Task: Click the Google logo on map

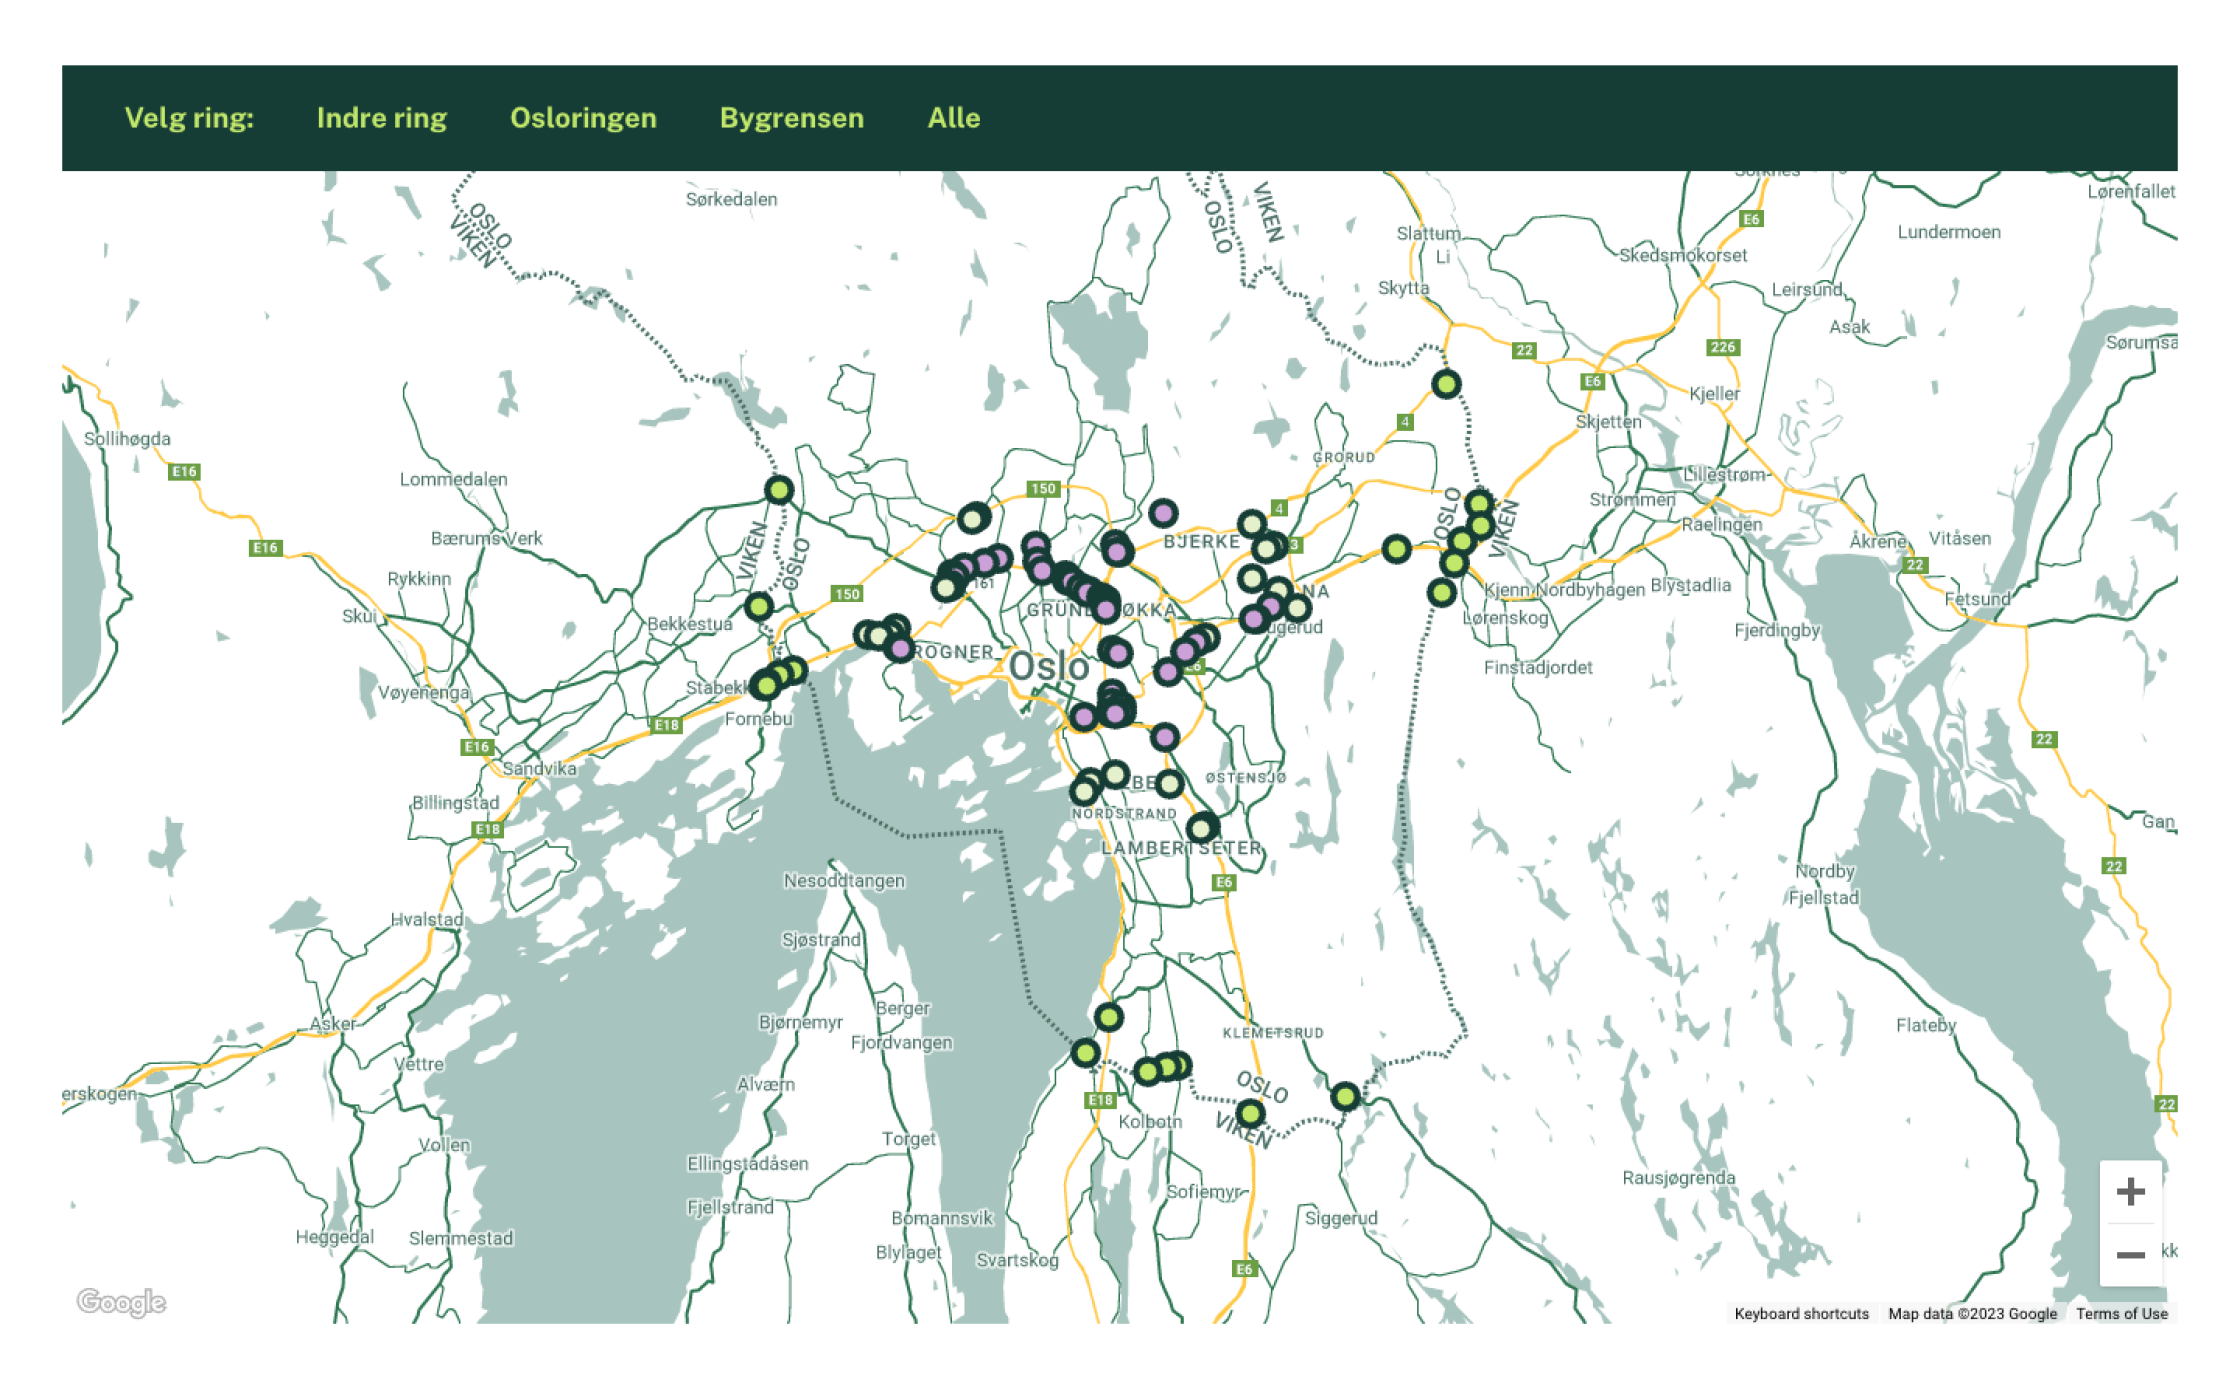Action: [x=121, y=1302]
